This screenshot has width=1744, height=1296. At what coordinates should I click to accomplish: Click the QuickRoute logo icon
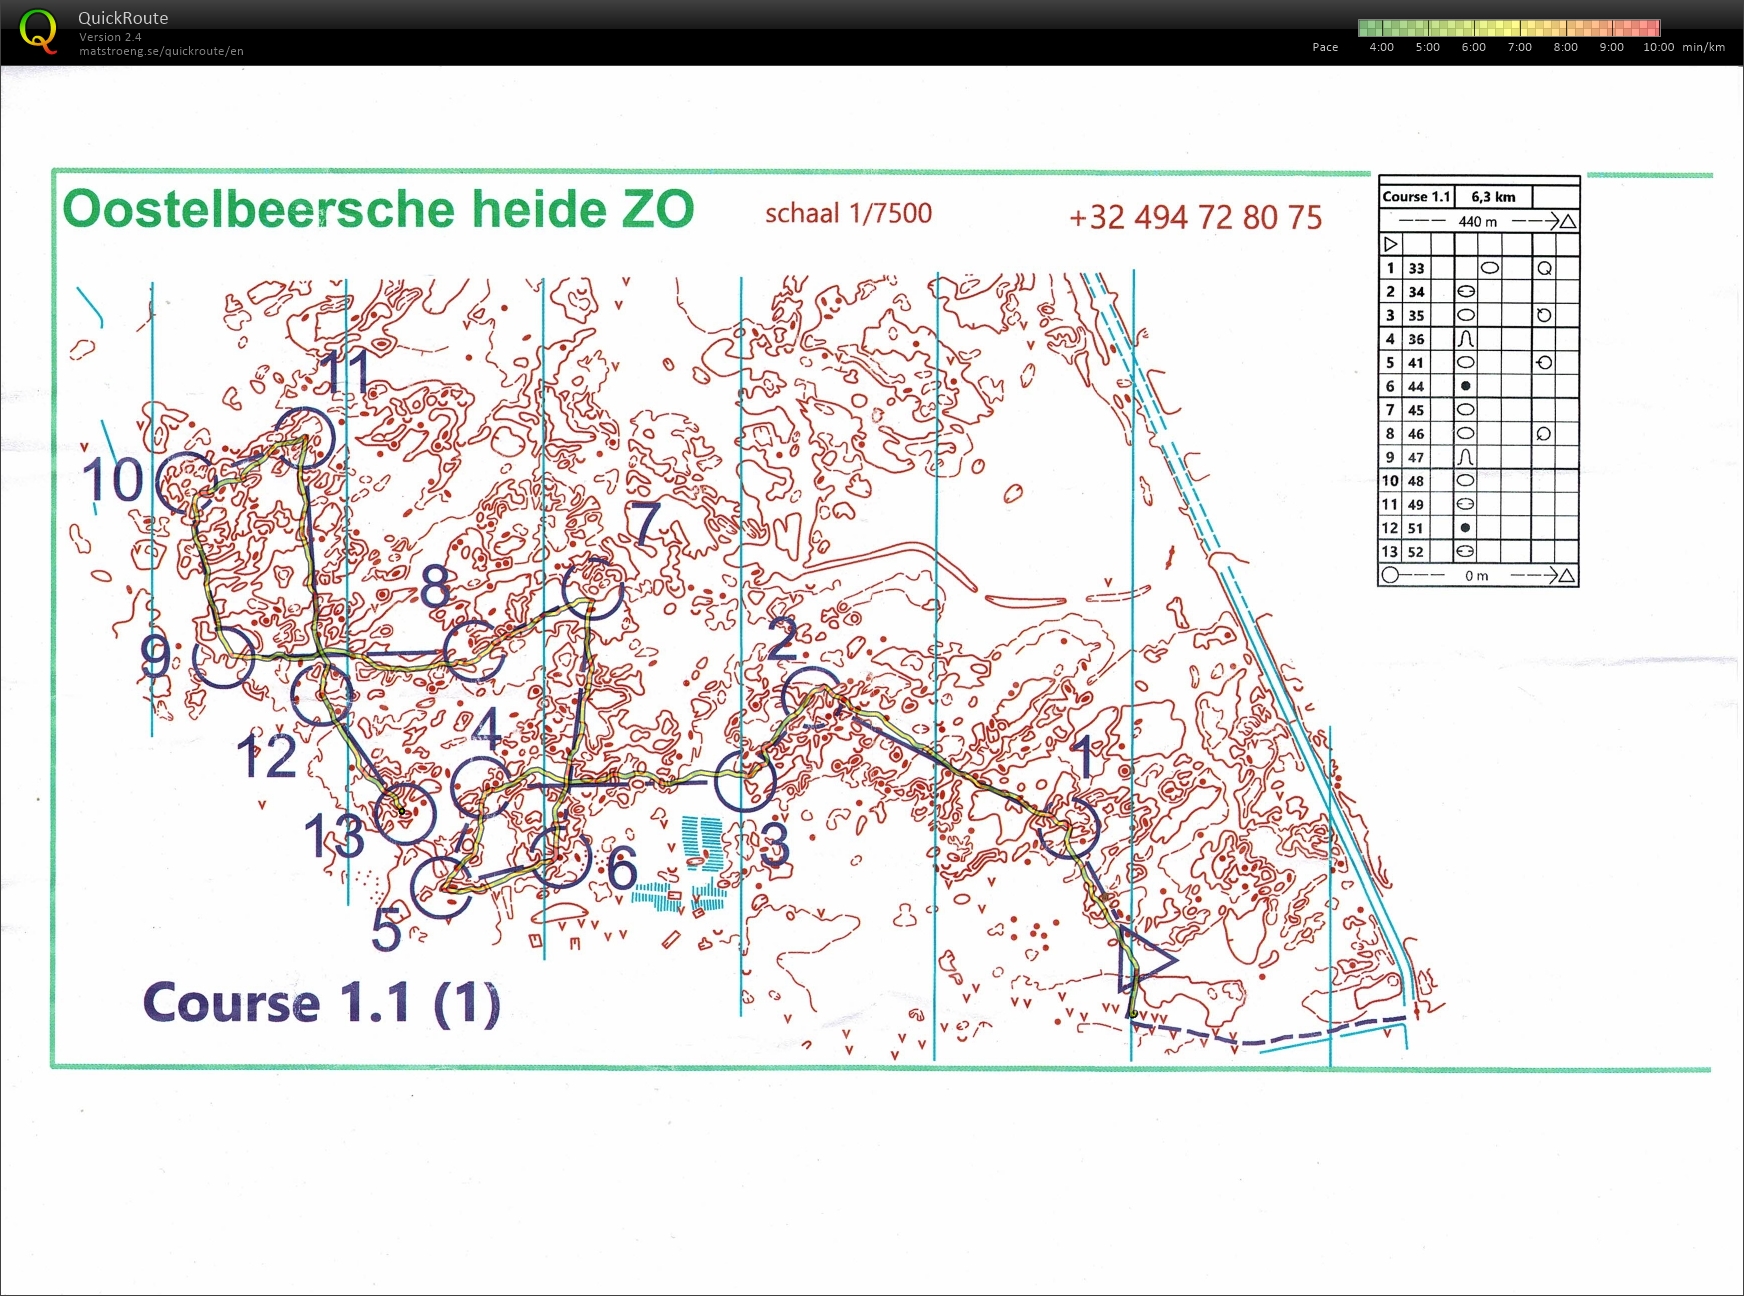click(38, 31)
